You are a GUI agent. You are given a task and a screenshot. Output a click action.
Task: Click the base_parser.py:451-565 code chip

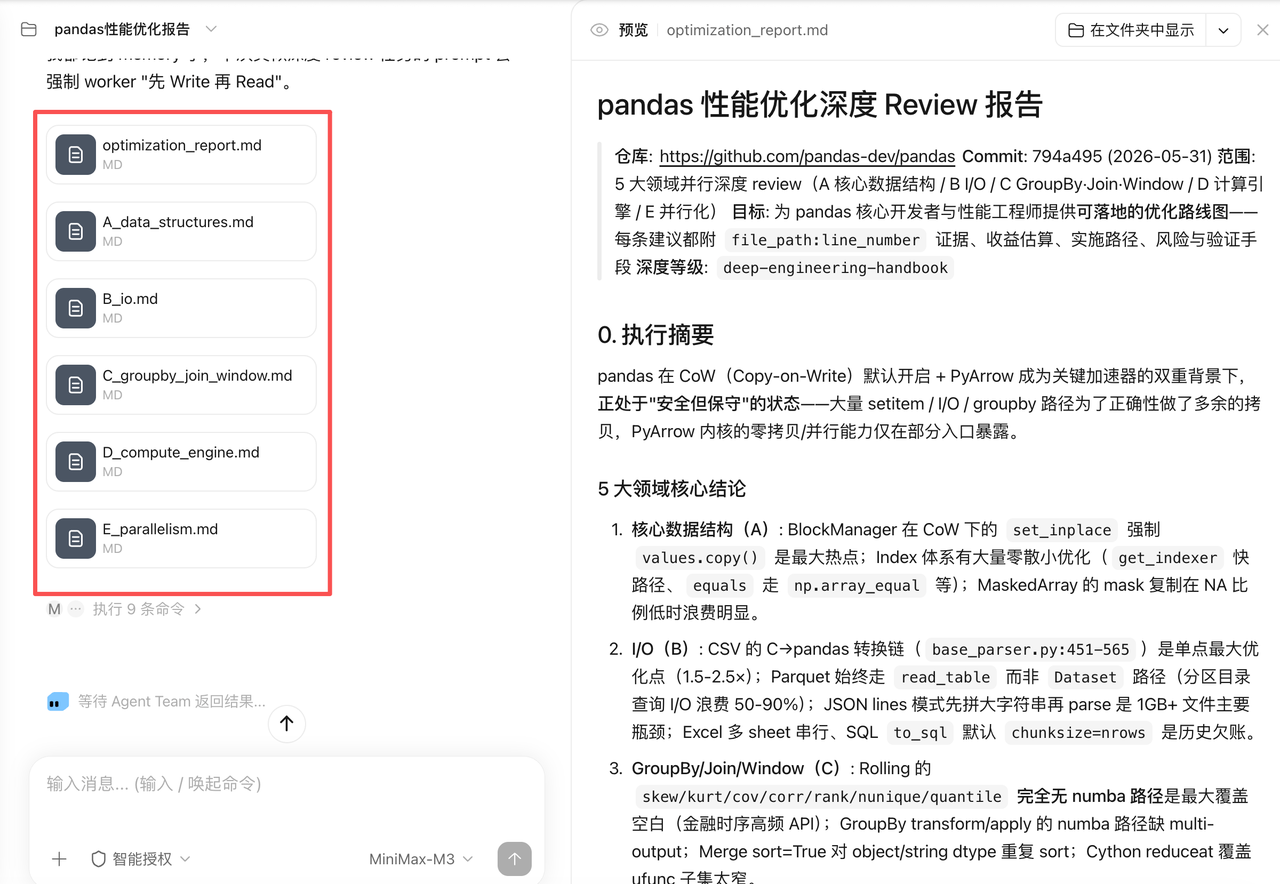click(1029, 650)
